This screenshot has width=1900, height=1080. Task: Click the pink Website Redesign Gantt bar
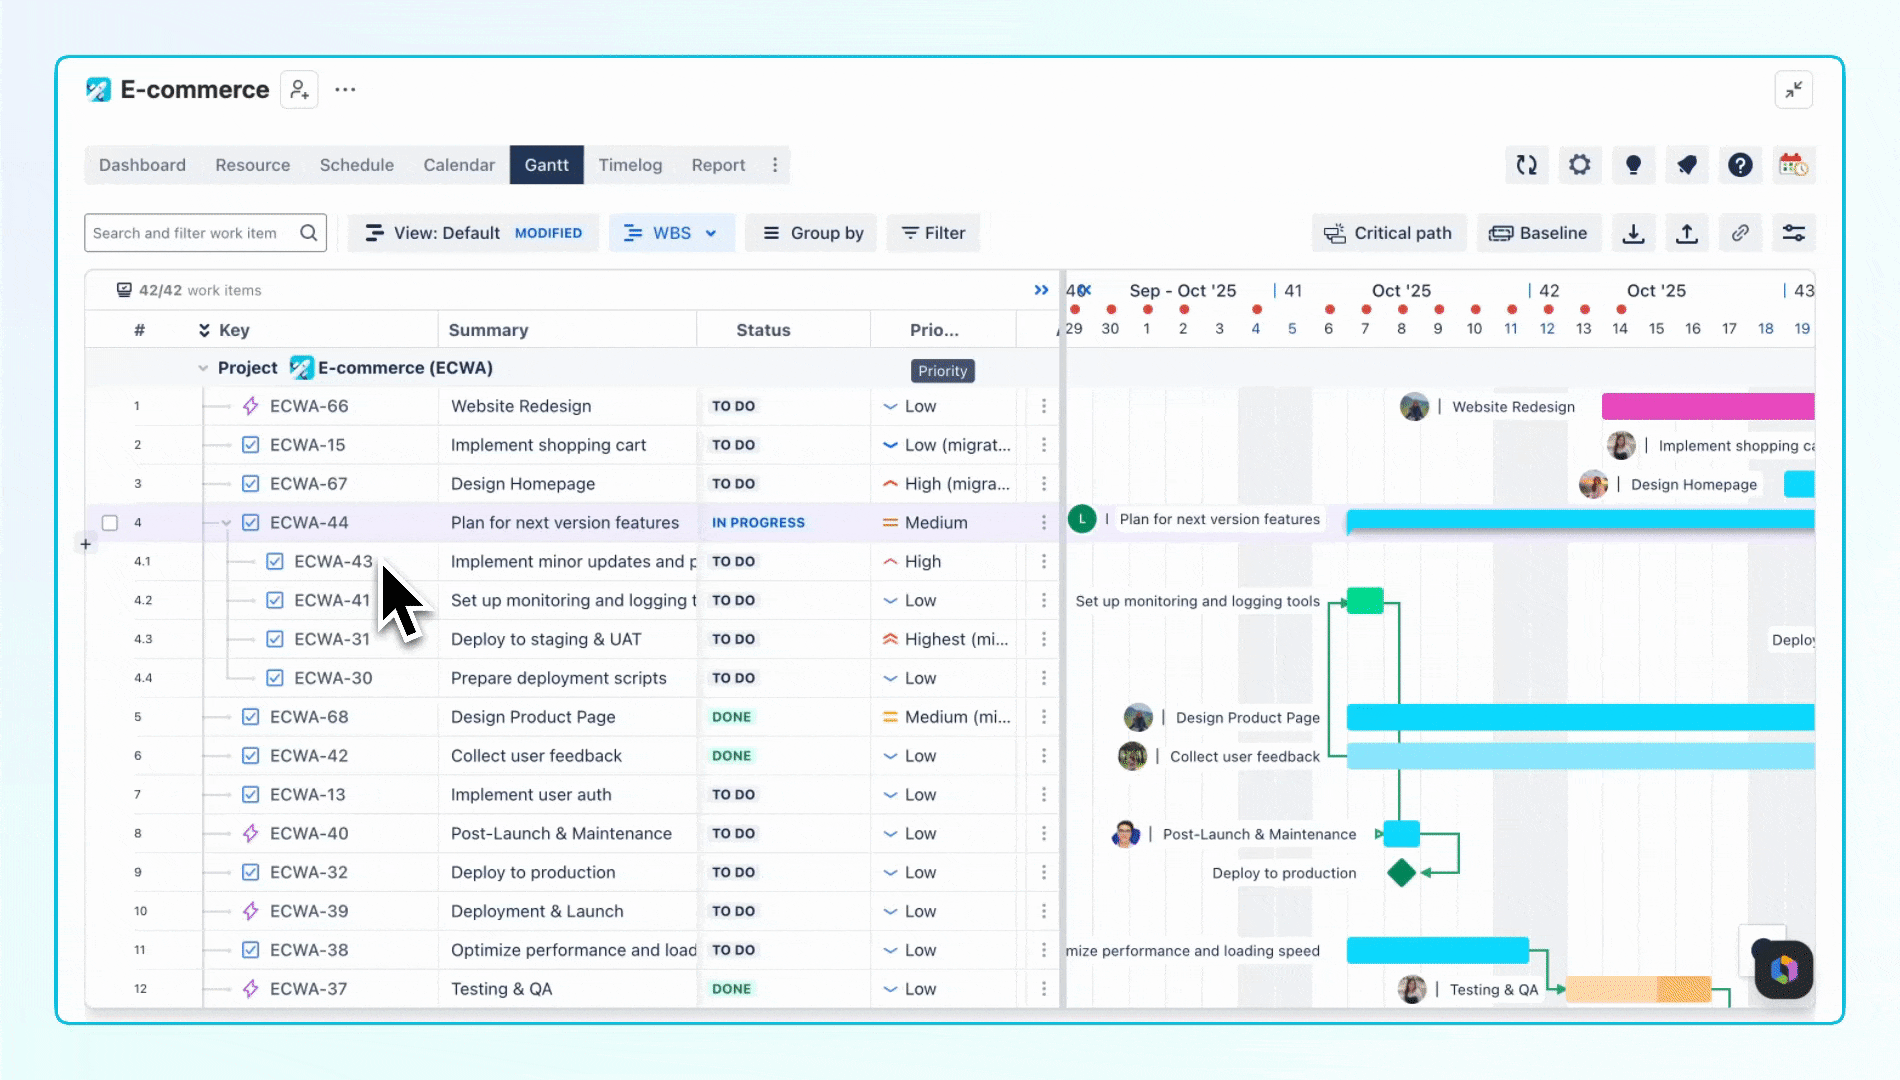tap(1708, 406)
